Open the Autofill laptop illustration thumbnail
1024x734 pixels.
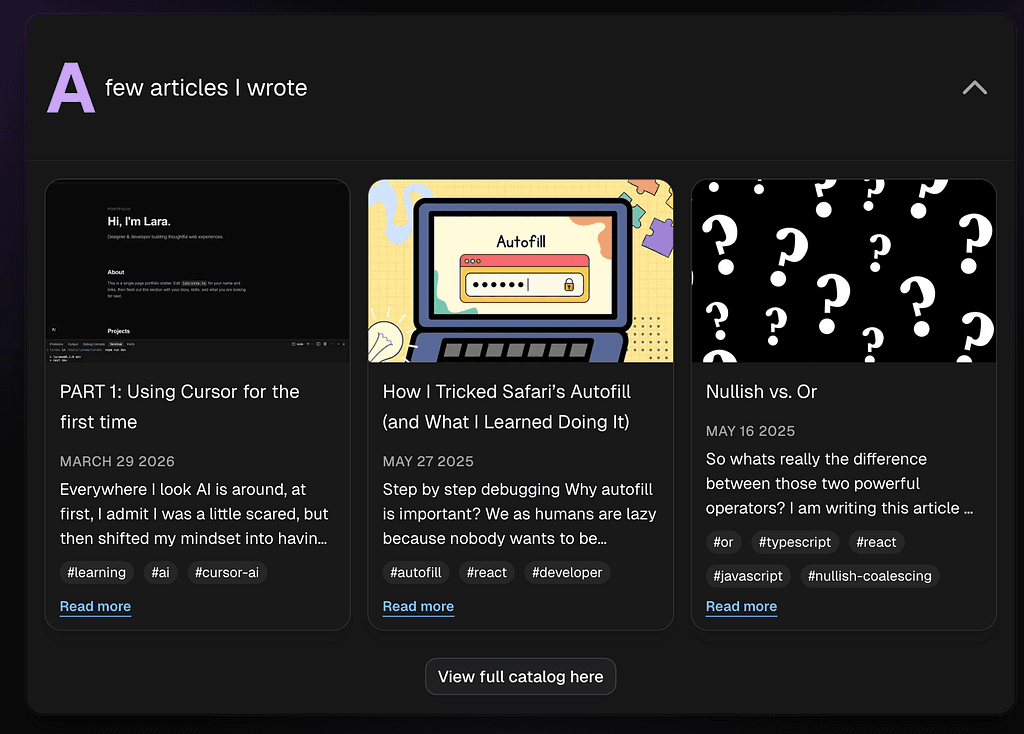pos(520,271)
